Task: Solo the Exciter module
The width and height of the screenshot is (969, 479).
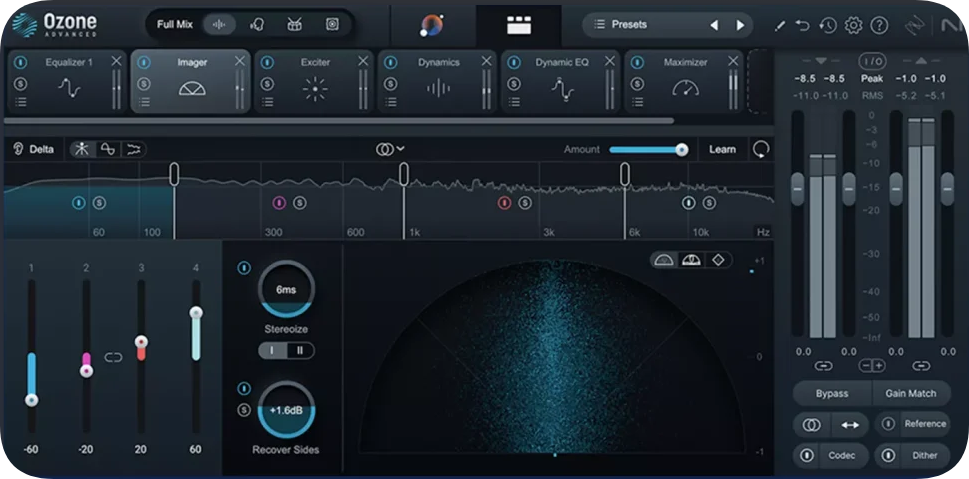Action: (268, 83)
